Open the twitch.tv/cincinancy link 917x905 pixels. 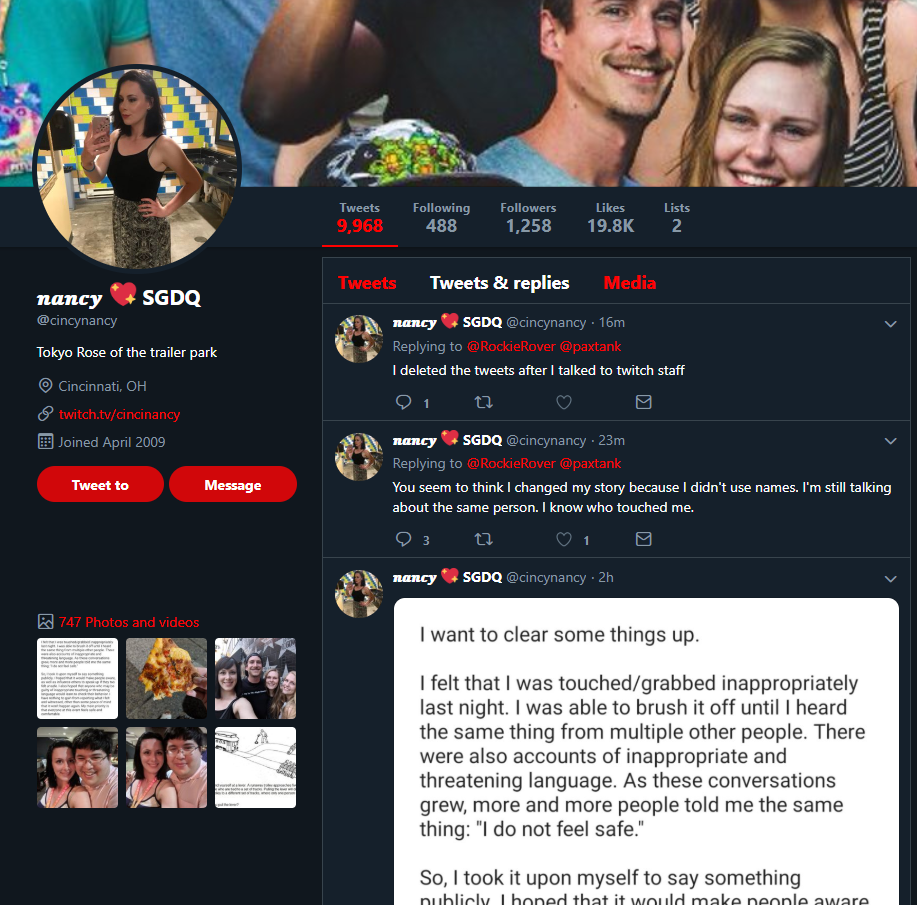point(119,414)
